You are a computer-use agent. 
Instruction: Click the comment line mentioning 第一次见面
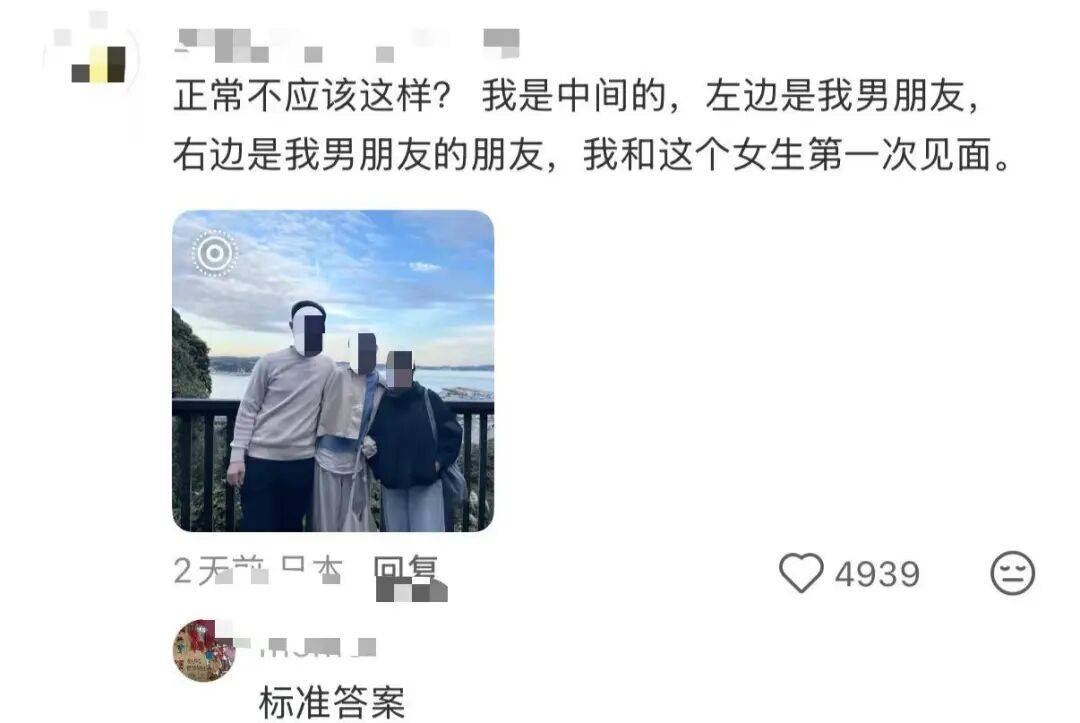click(x=593, y=155)
